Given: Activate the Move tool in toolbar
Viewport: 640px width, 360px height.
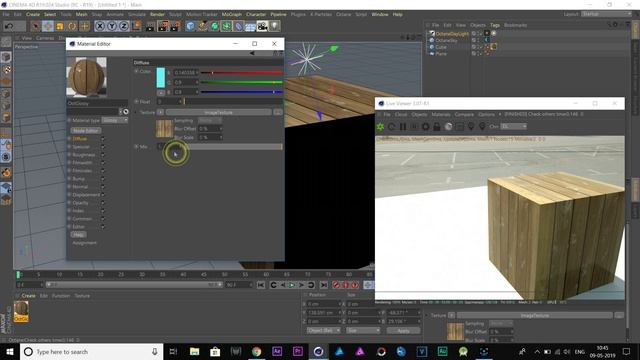Looking at the screenshot, I should (x=47, y=26).
